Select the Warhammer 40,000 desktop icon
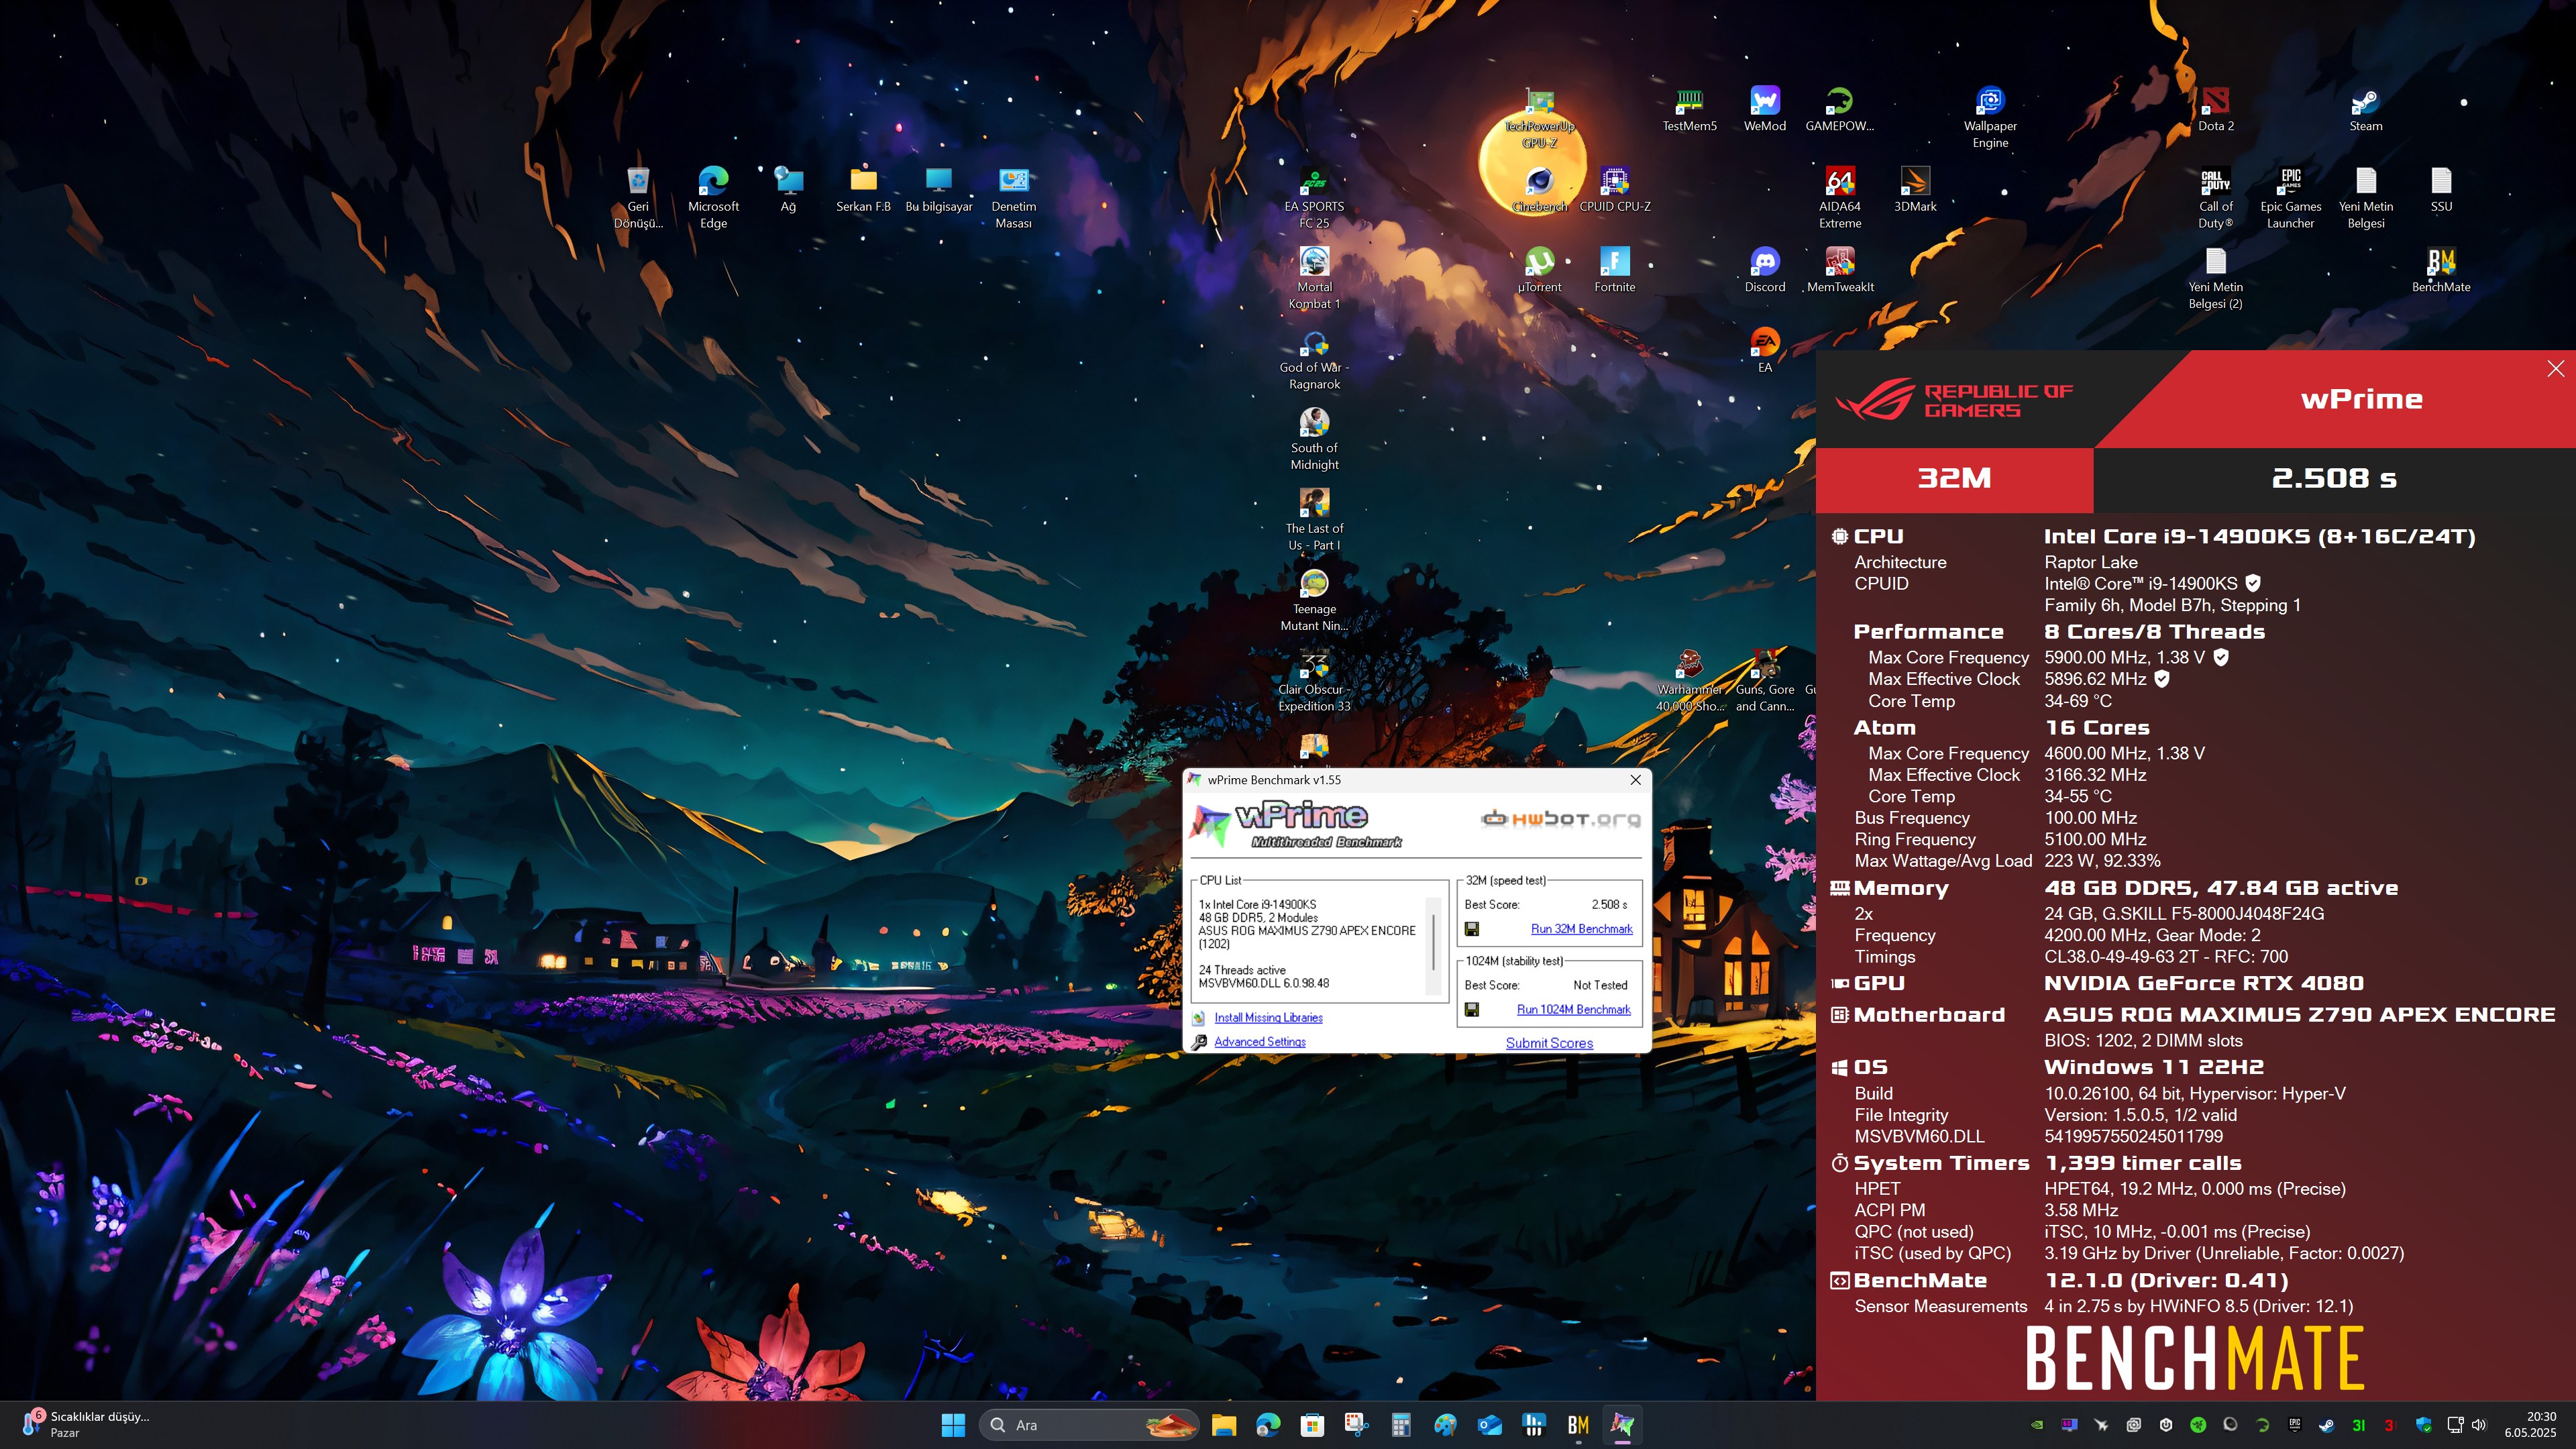The height and width of the screenshot is (1449, 2576). tap(1690, 681)
